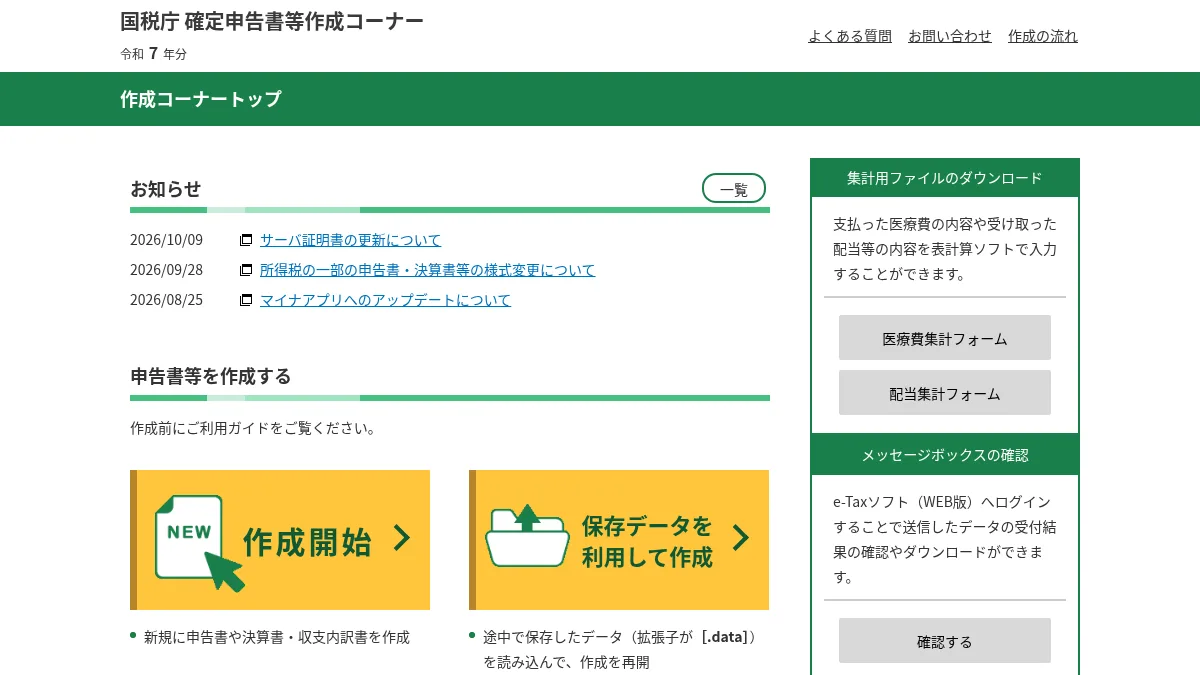Click the 作成開始 text on the banner
Viewport: 1200px width, 675px height.
307,541
